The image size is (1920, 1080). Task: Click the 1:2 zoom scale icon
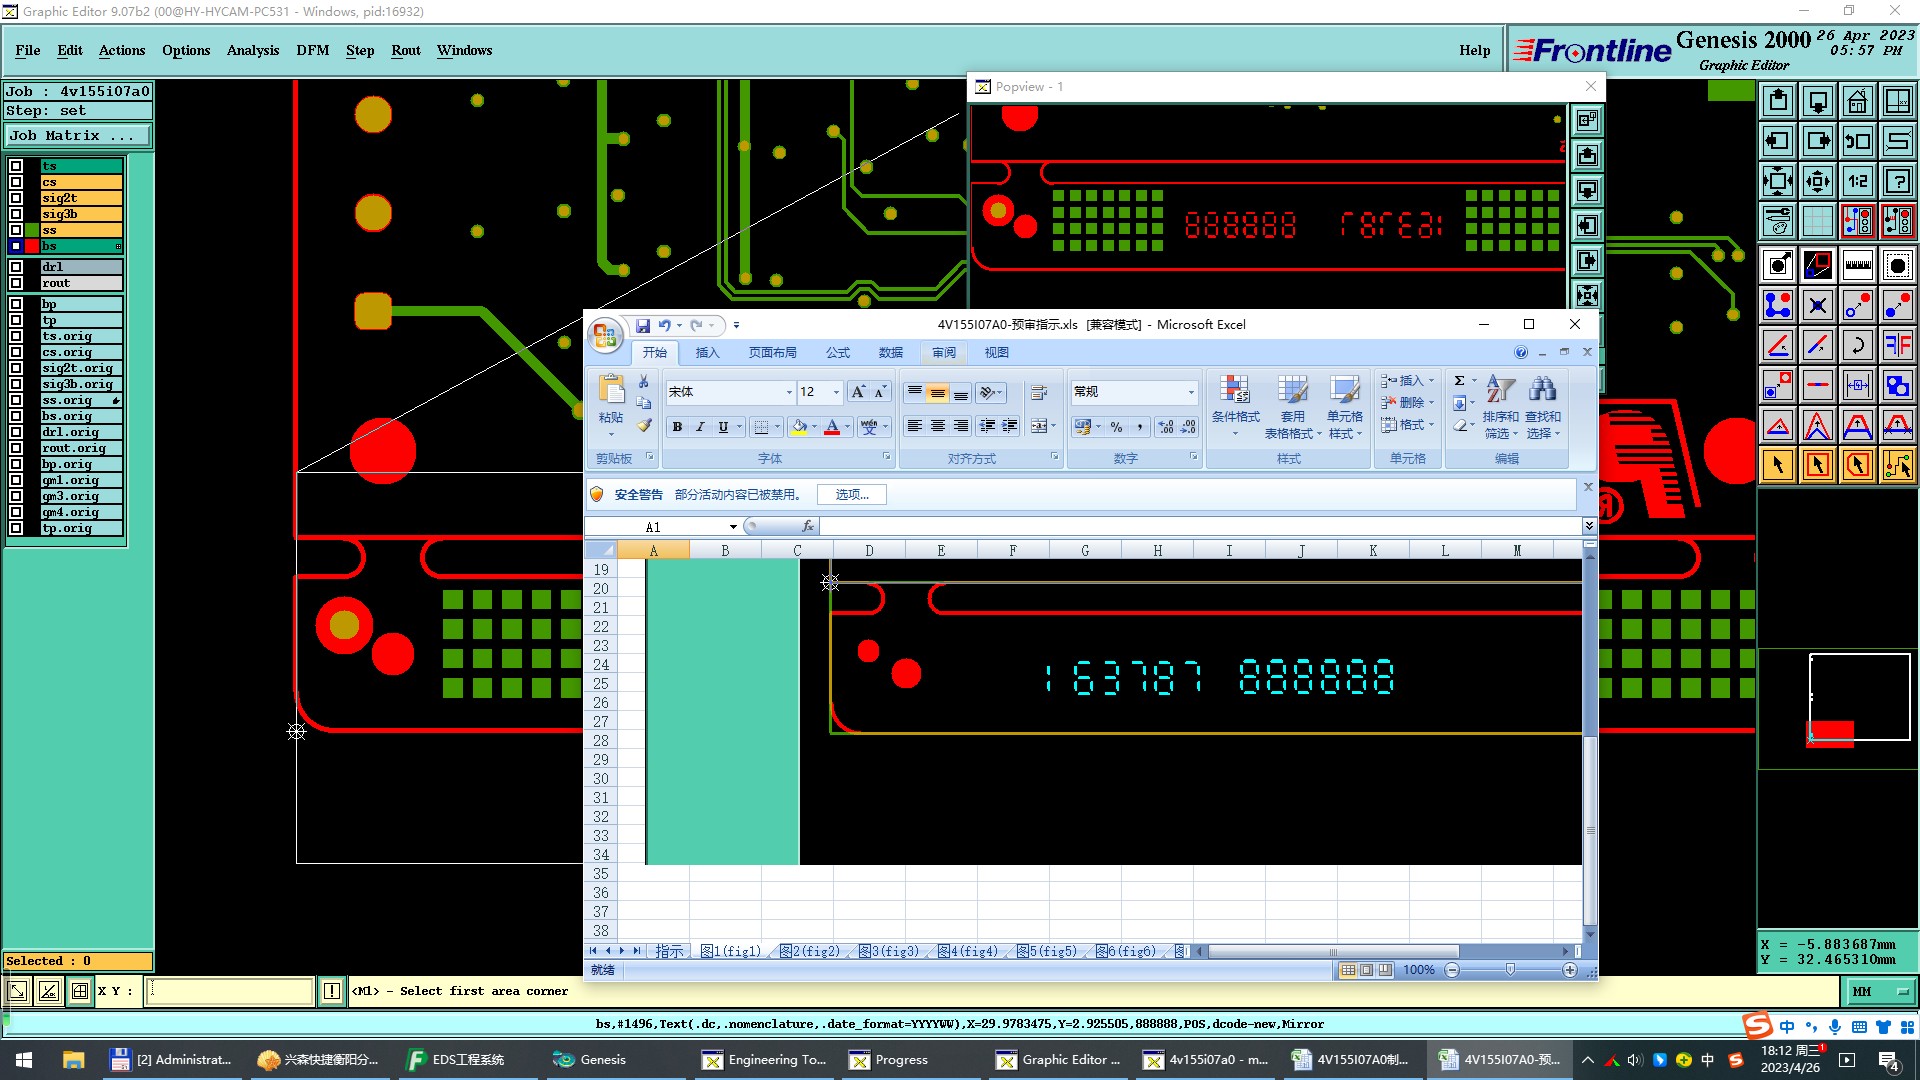(x=1857, y=181)
